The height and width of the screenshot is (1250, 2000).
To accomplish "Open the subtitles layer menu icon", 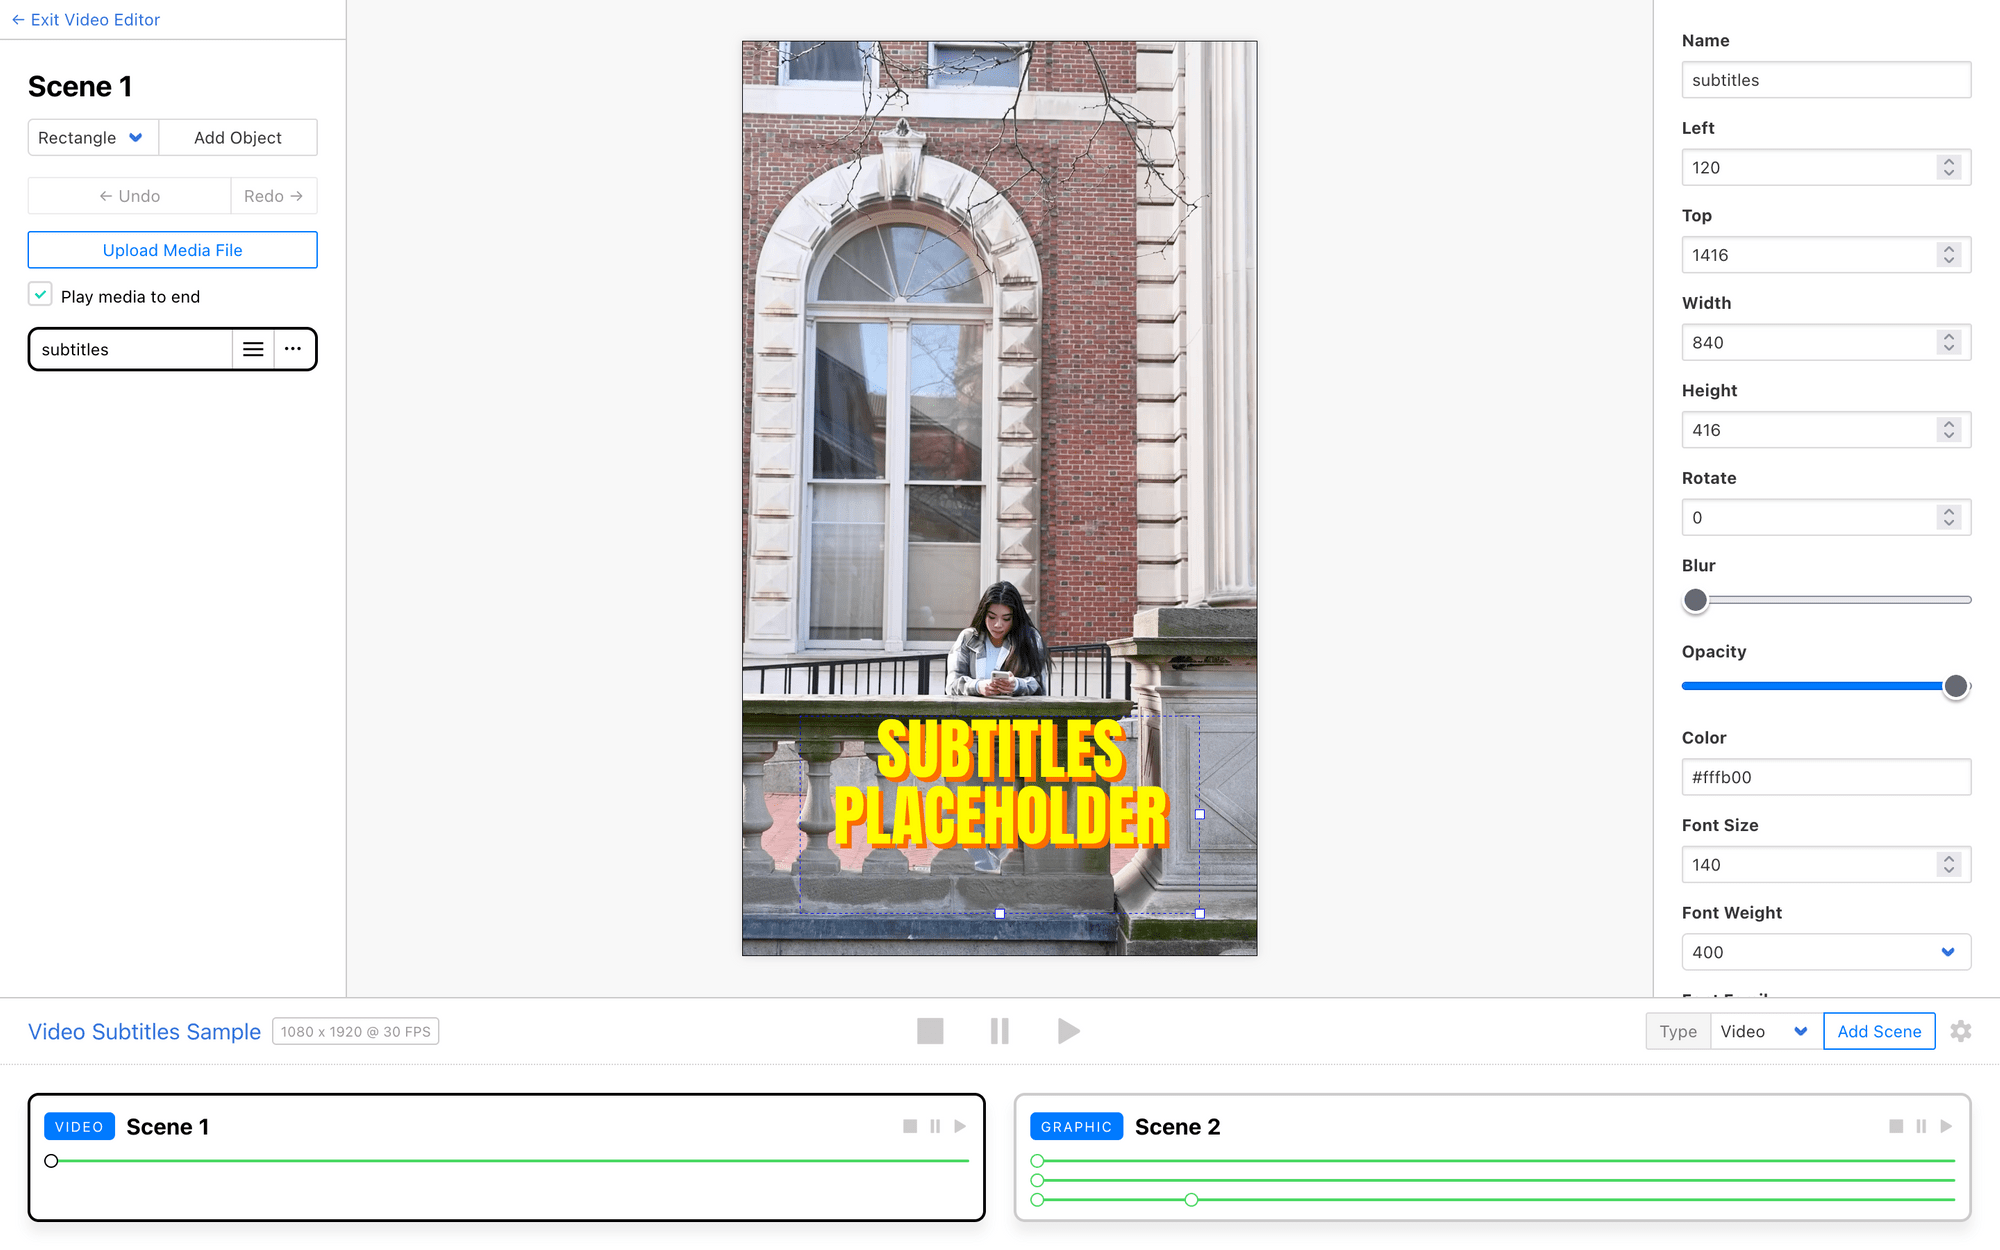I will click(253, 349).
